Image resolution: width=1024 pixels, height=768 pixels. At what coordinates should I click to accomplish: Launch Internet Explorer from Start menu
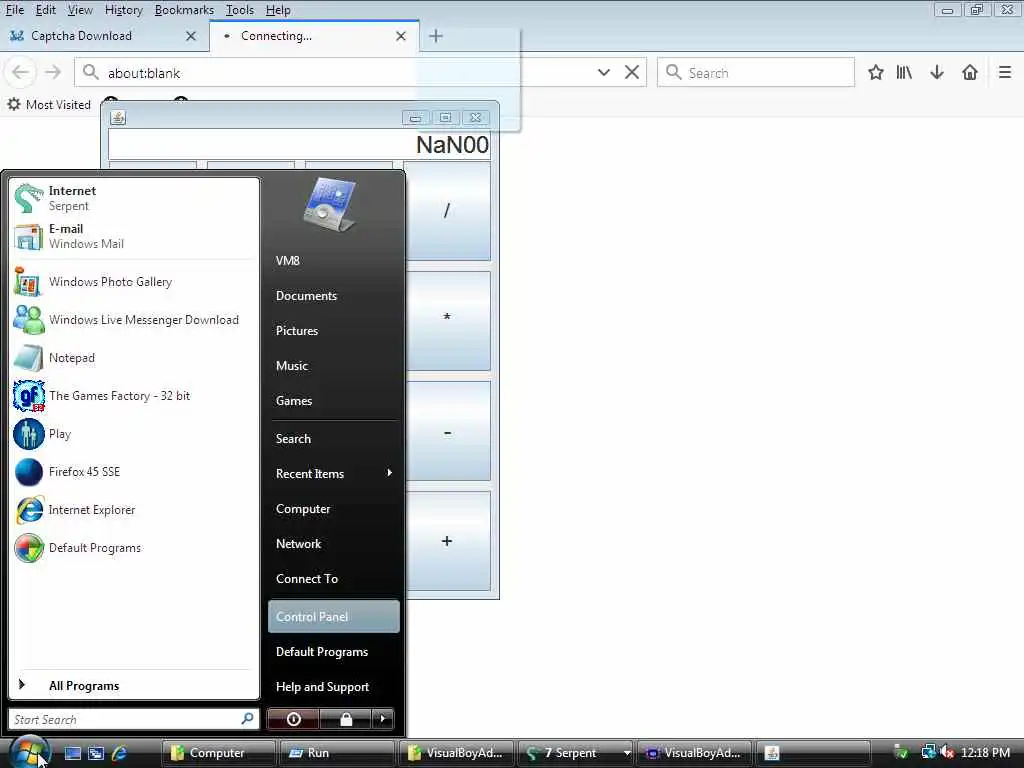[134, 509]
